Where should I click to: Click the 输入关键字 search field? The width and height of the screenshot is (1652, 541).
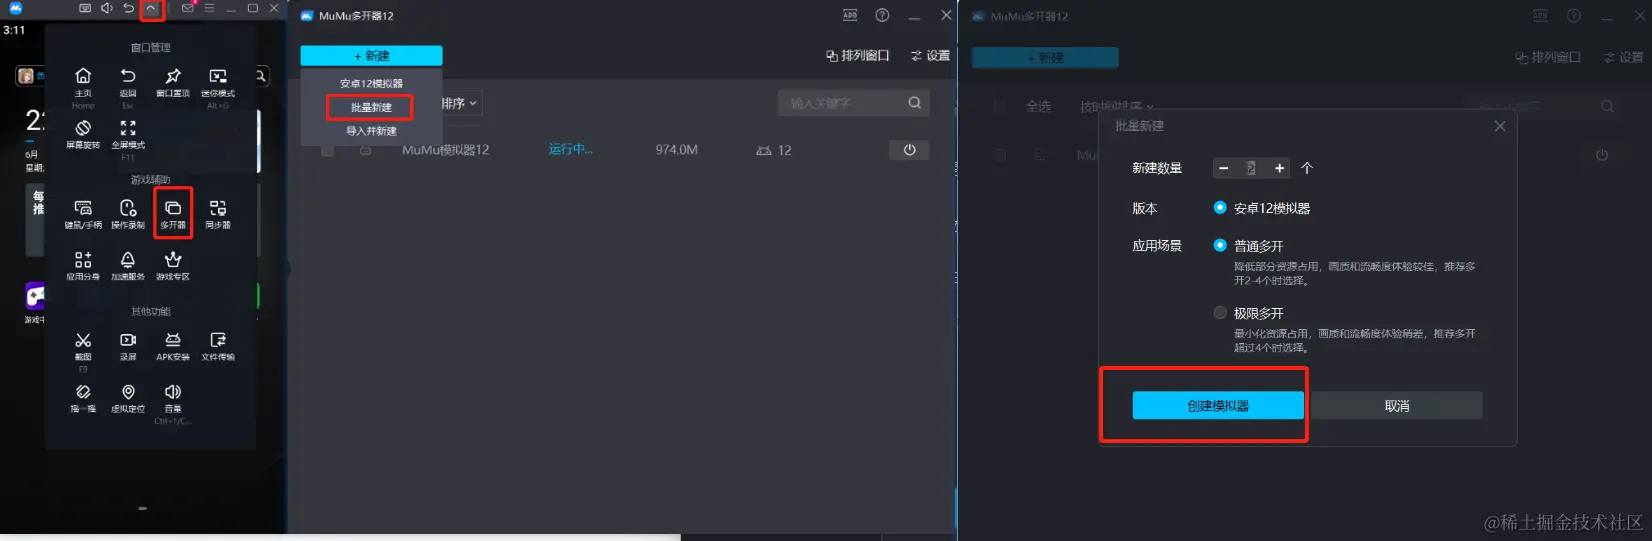[x=853, y=102]
